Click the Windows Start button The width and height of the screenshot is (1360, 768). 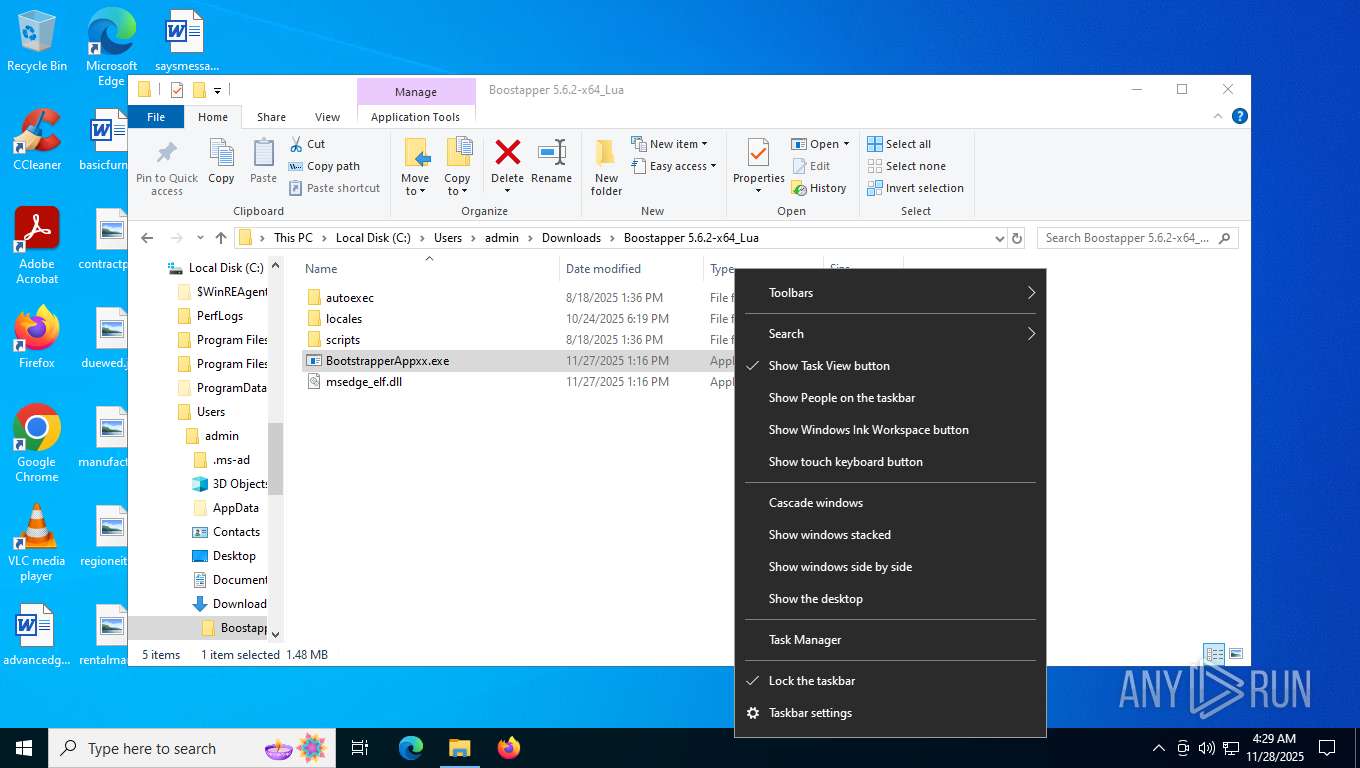[x=24, y=748]
